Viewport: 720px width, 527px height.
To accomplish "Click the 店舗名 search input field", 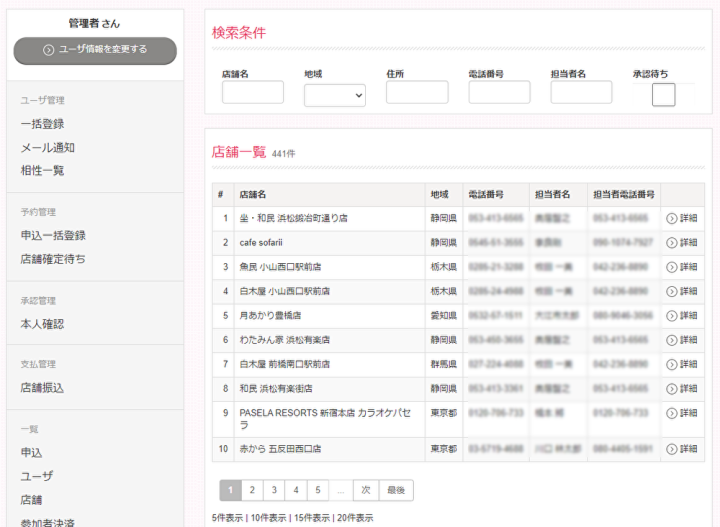I will pyautogui.click(x=252, y=93).
